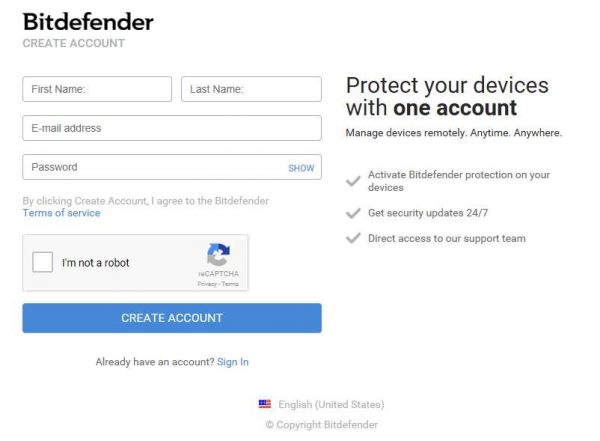Go to Sign In page
The height and width of the screenshot is (441, 600).
tap(233, 362)
